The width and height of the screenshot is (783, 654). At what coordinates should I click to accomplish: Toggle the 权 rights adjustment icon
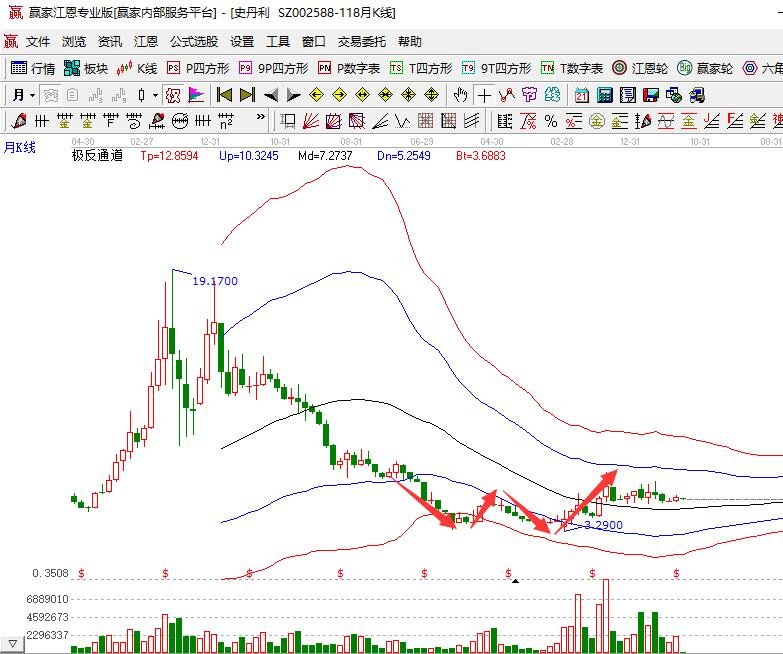click(173, 95)
